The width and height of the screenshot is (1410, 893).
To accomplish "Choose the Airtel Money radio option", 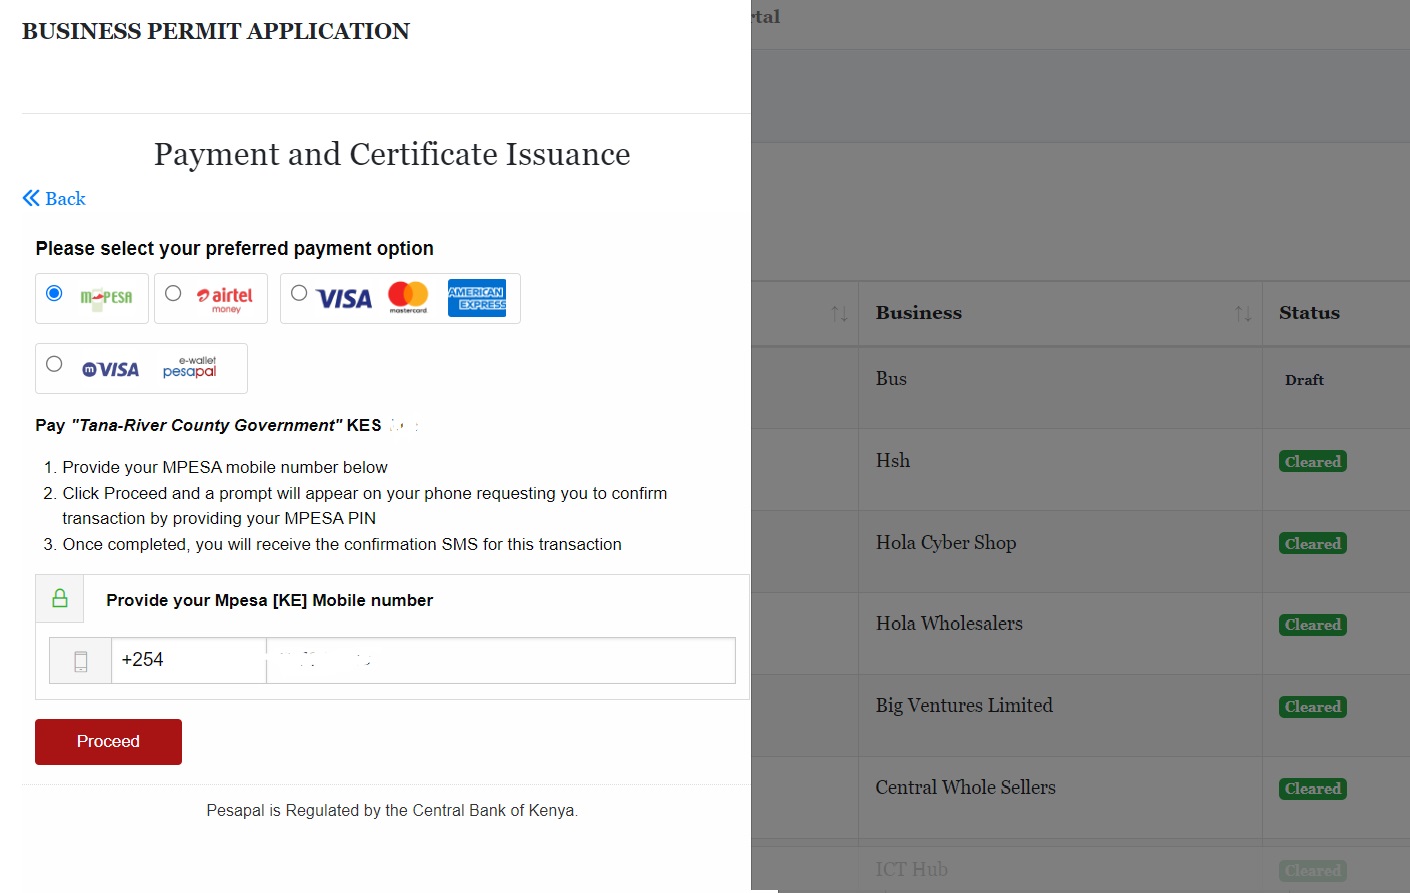I will tap(173, 293).
